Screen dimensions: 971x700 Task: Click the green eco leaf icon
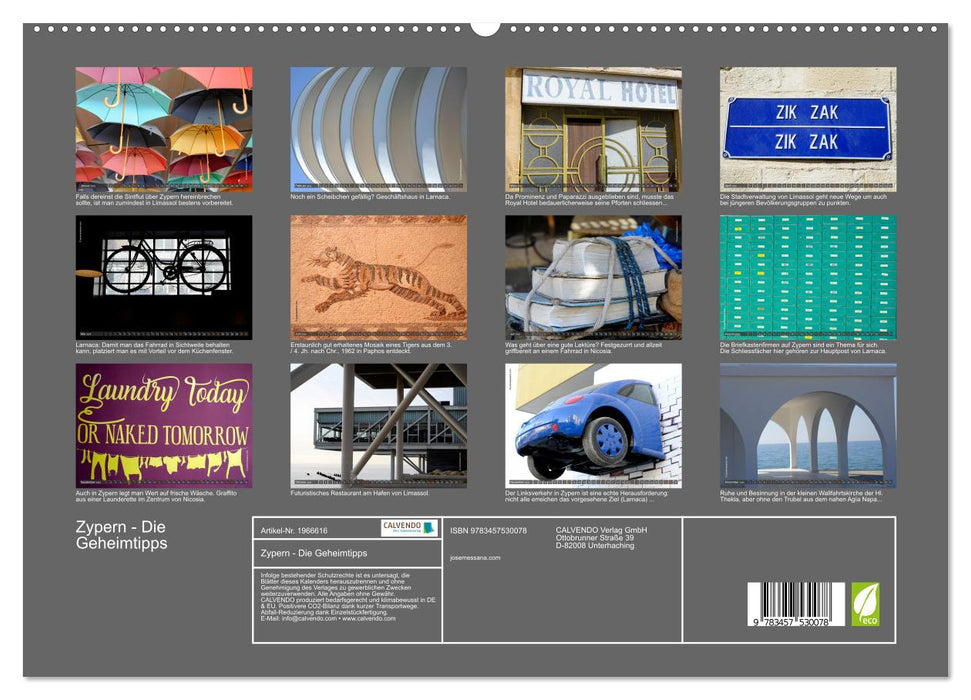865,604
